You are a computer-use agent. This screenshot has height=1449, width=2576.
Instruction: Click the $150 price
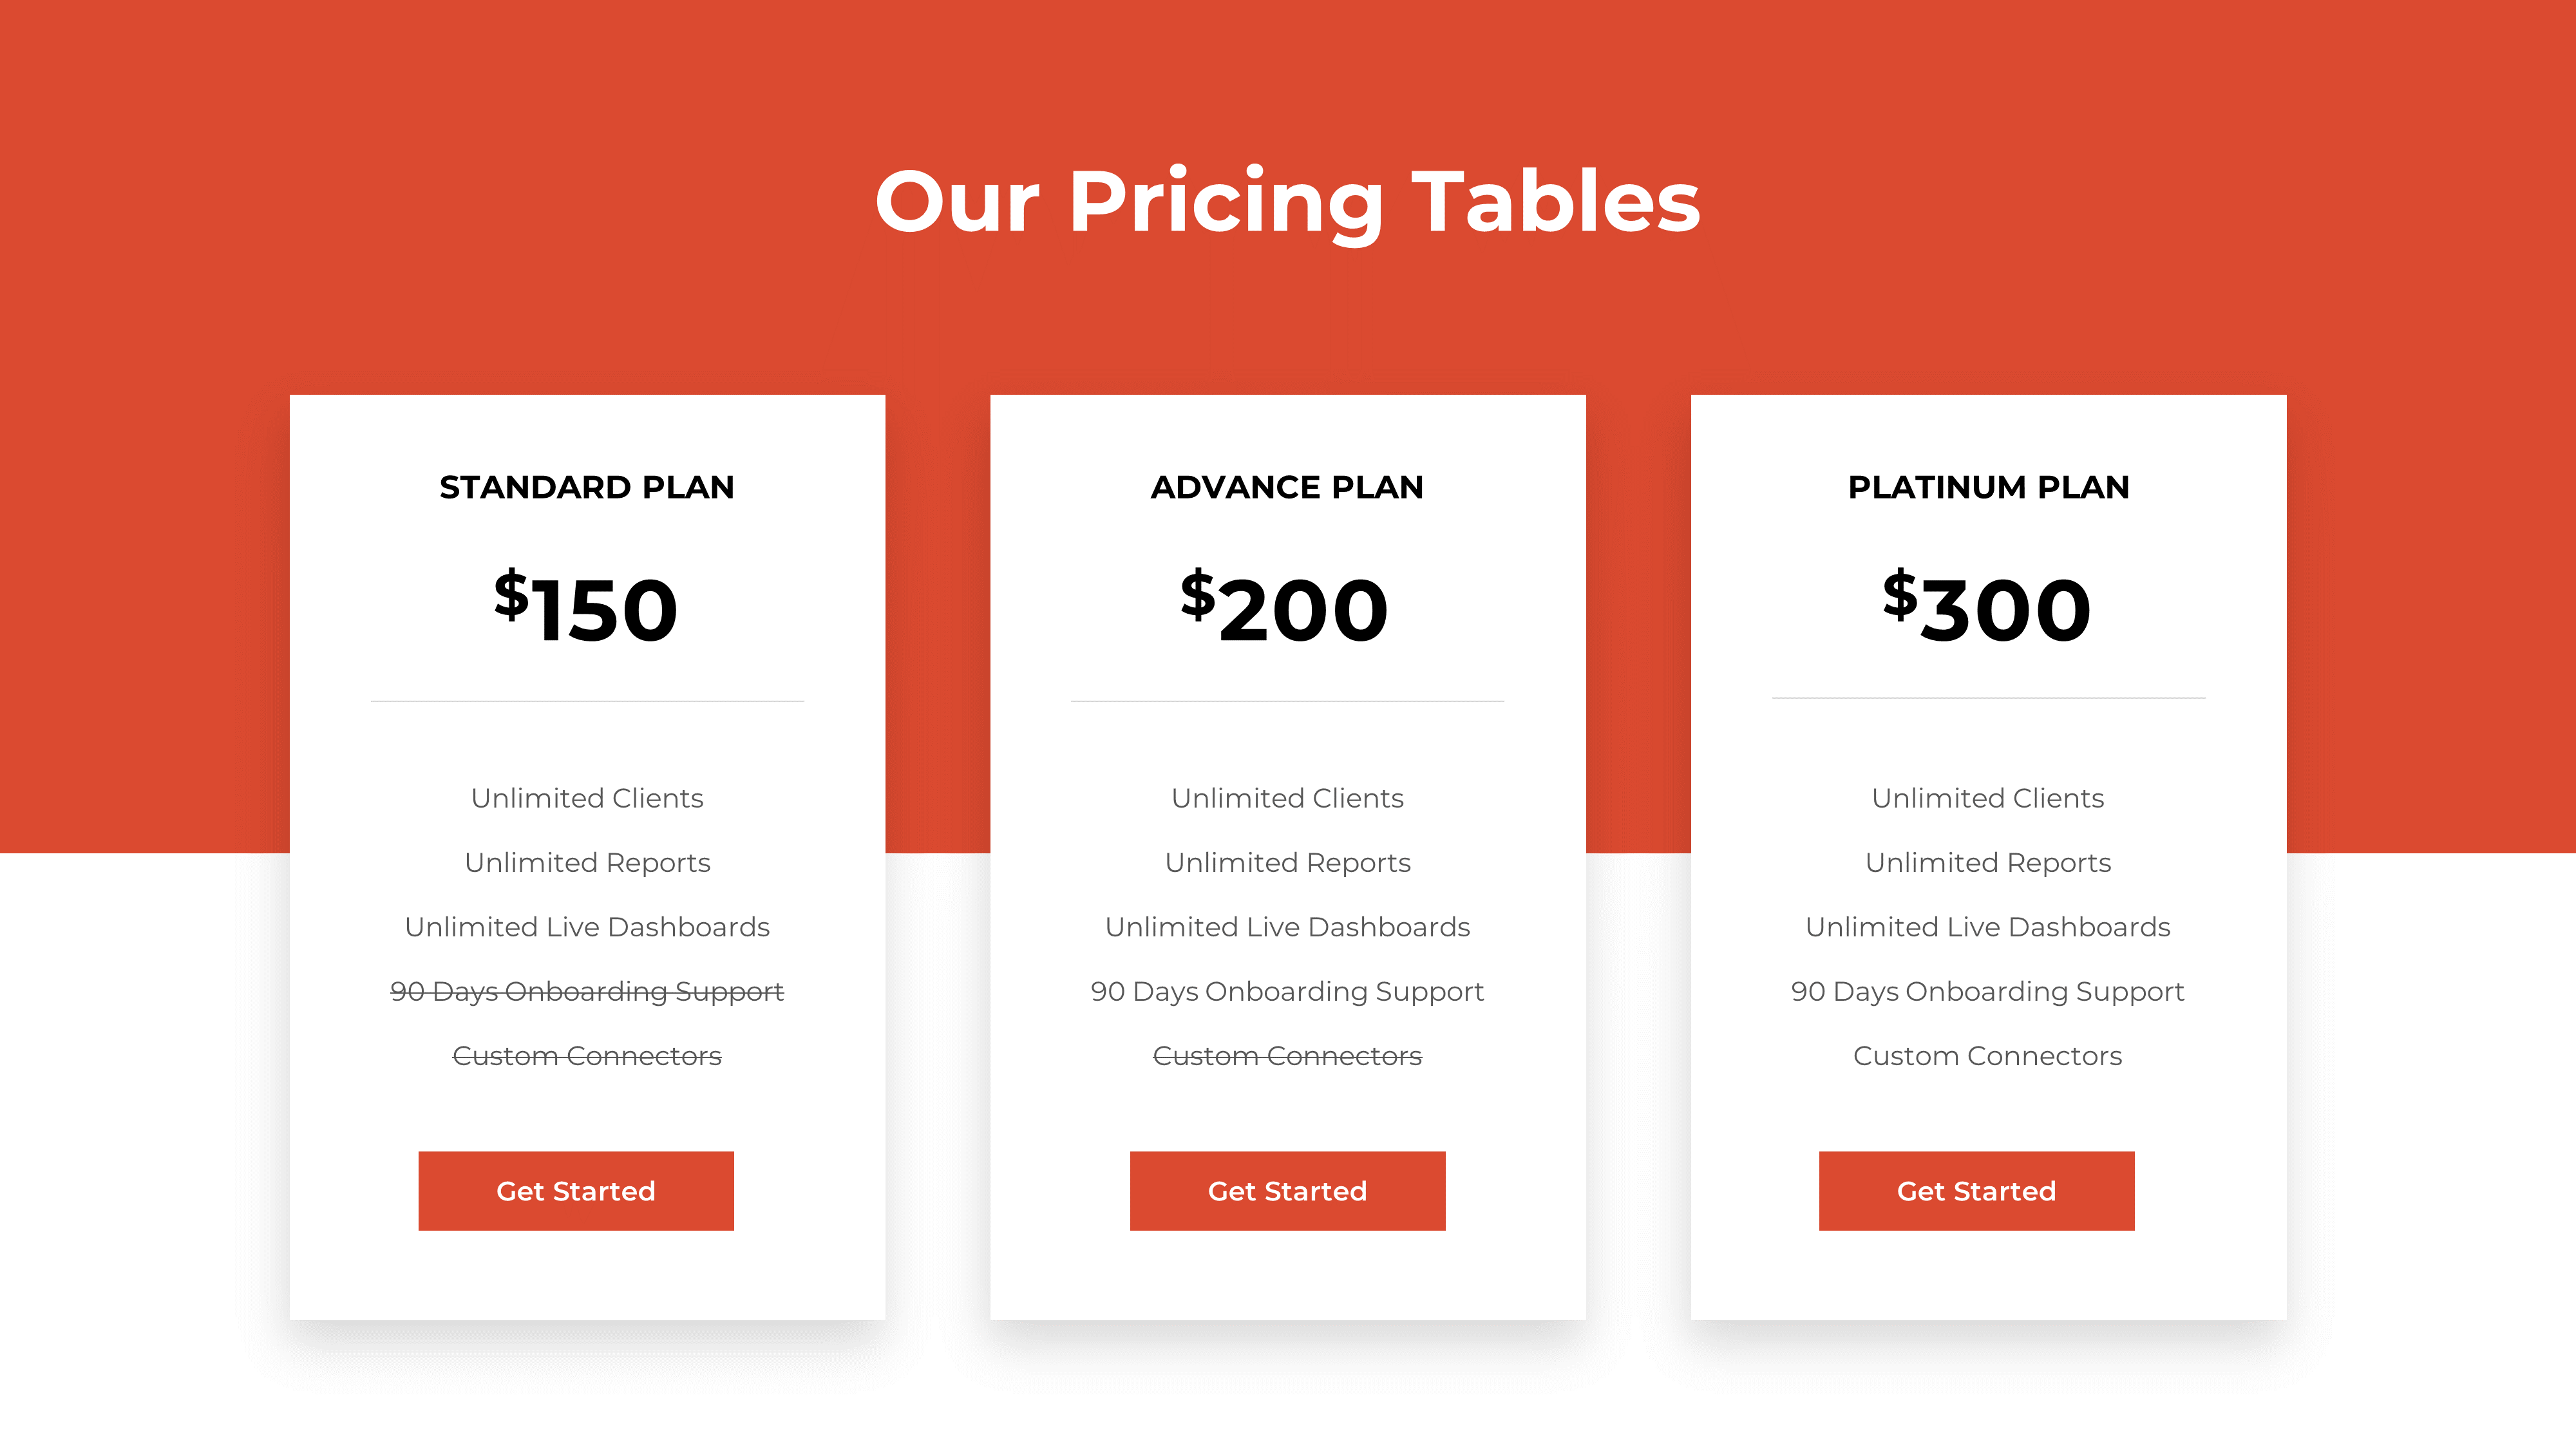[x=587, y=607]
